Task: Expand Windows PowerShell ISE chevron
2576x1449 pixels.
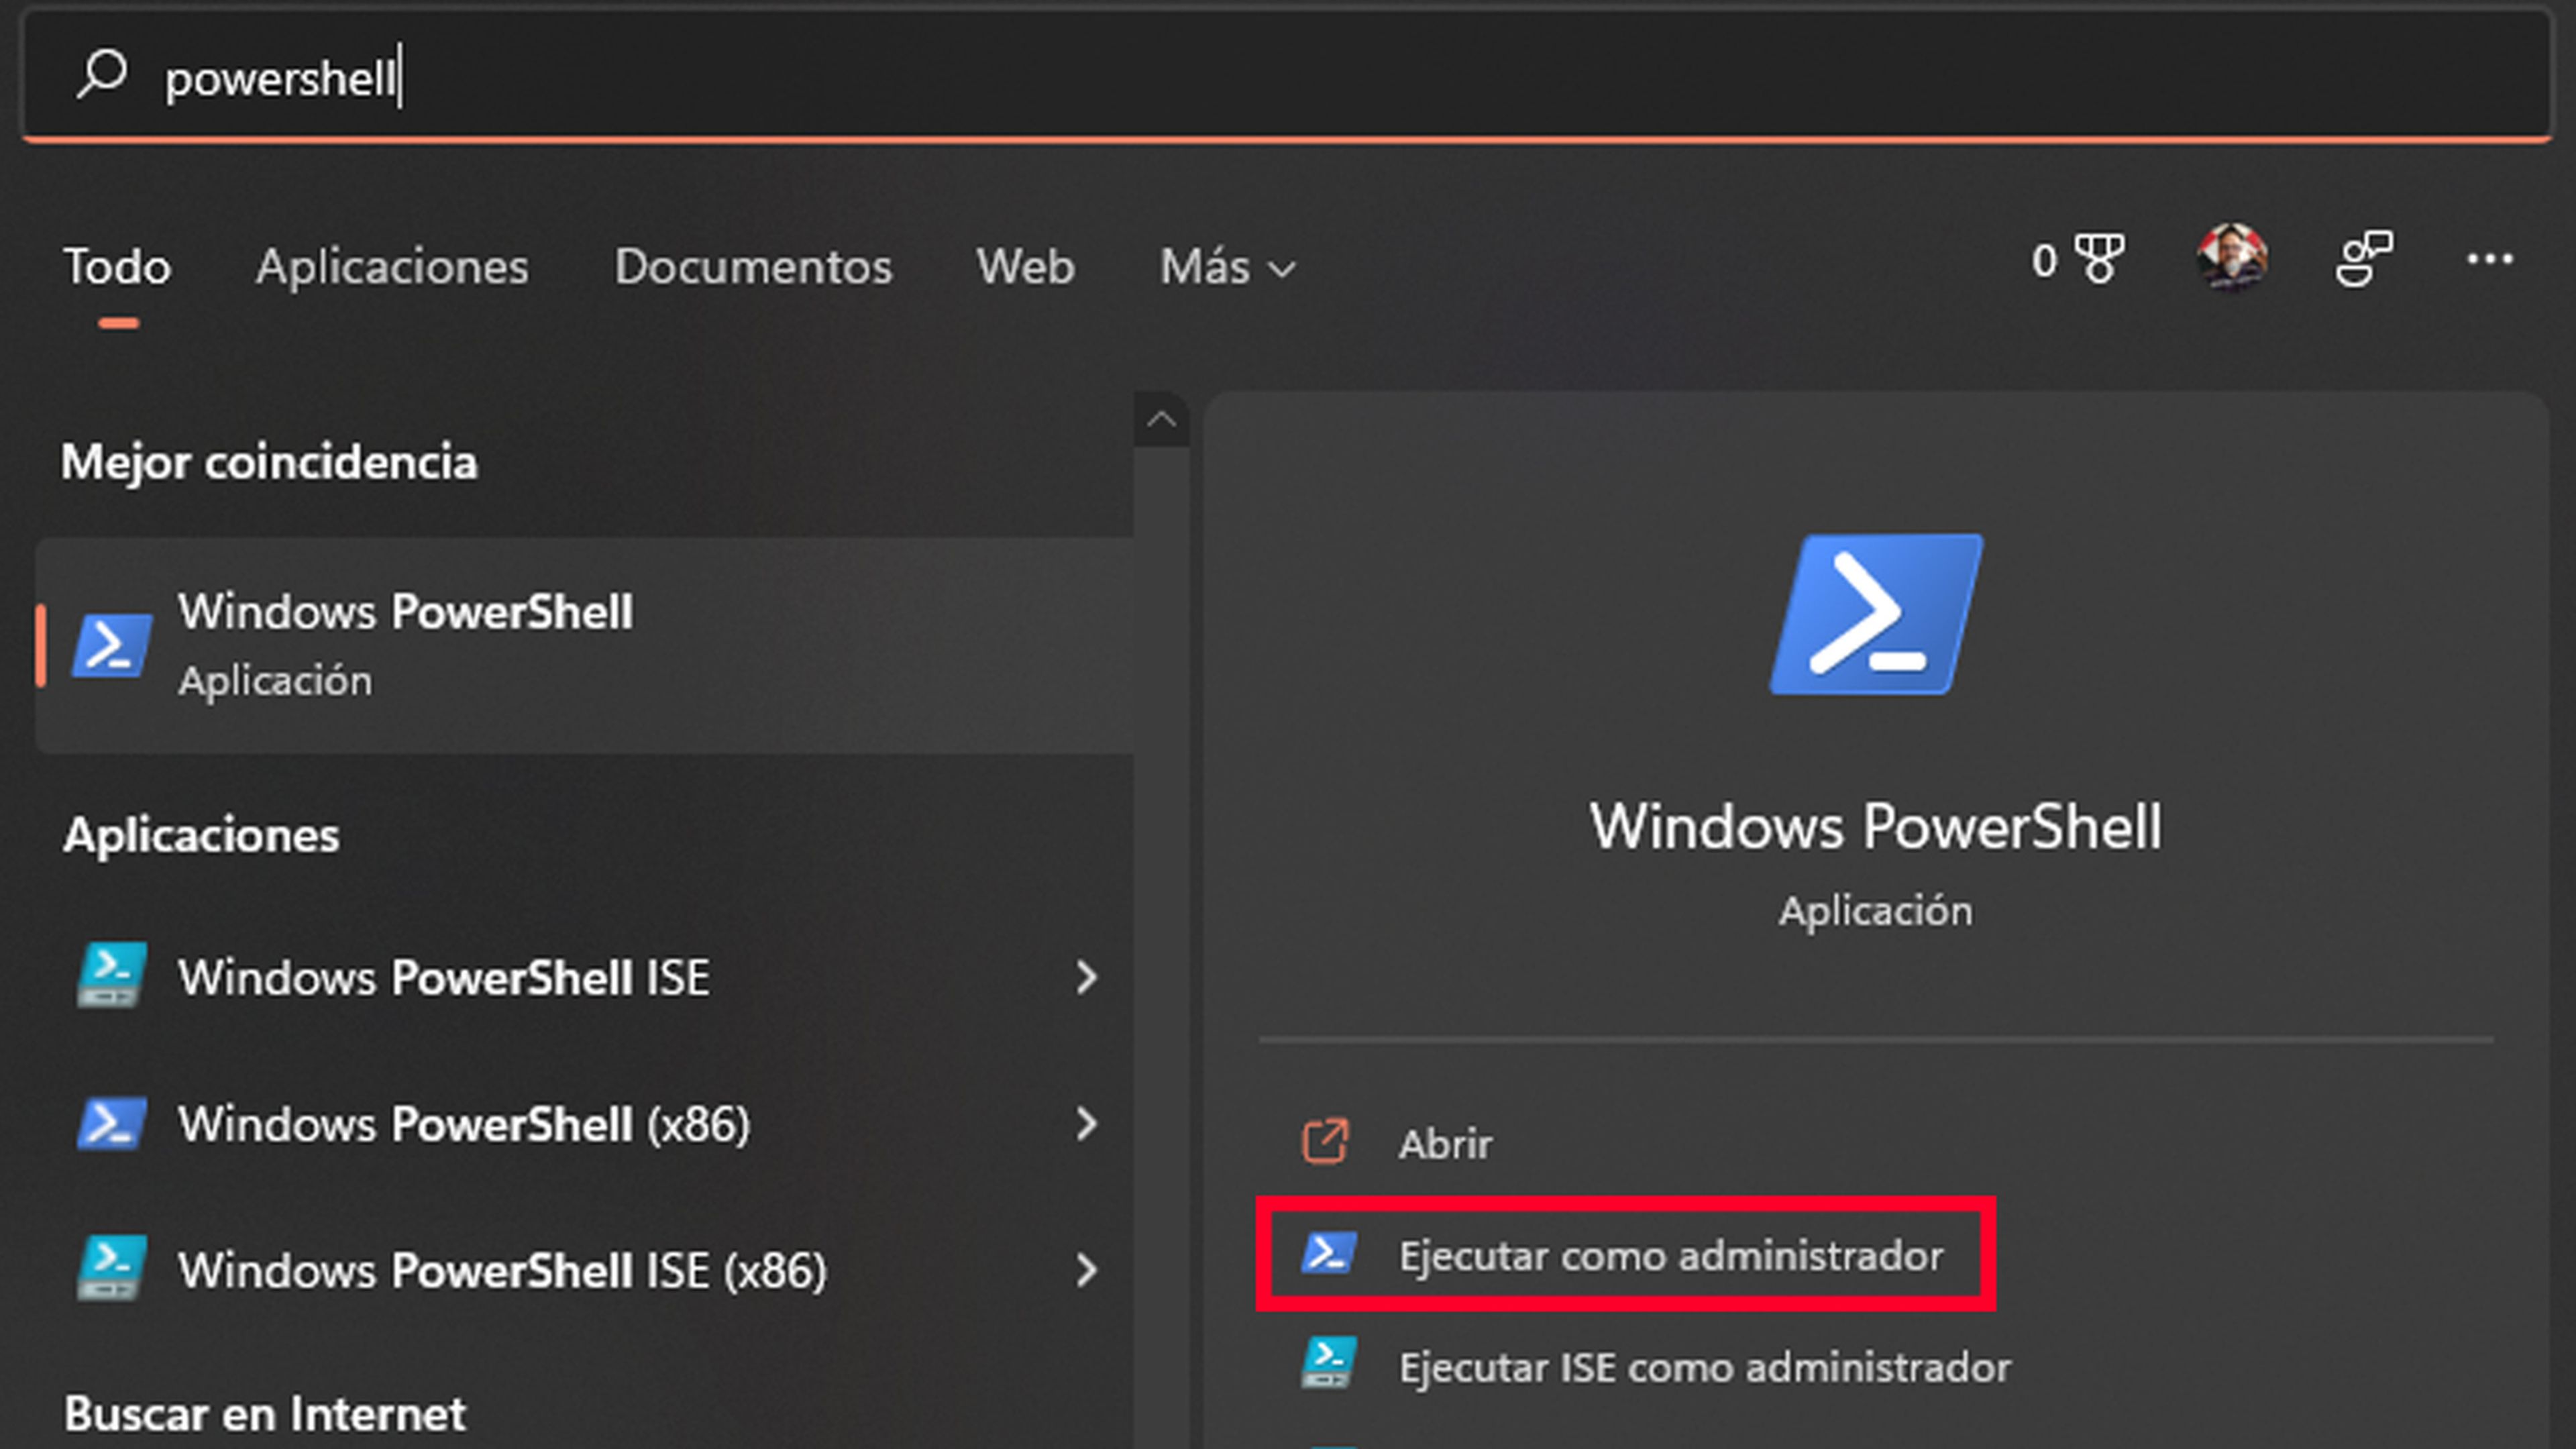Action: [x=1087, y=977]
